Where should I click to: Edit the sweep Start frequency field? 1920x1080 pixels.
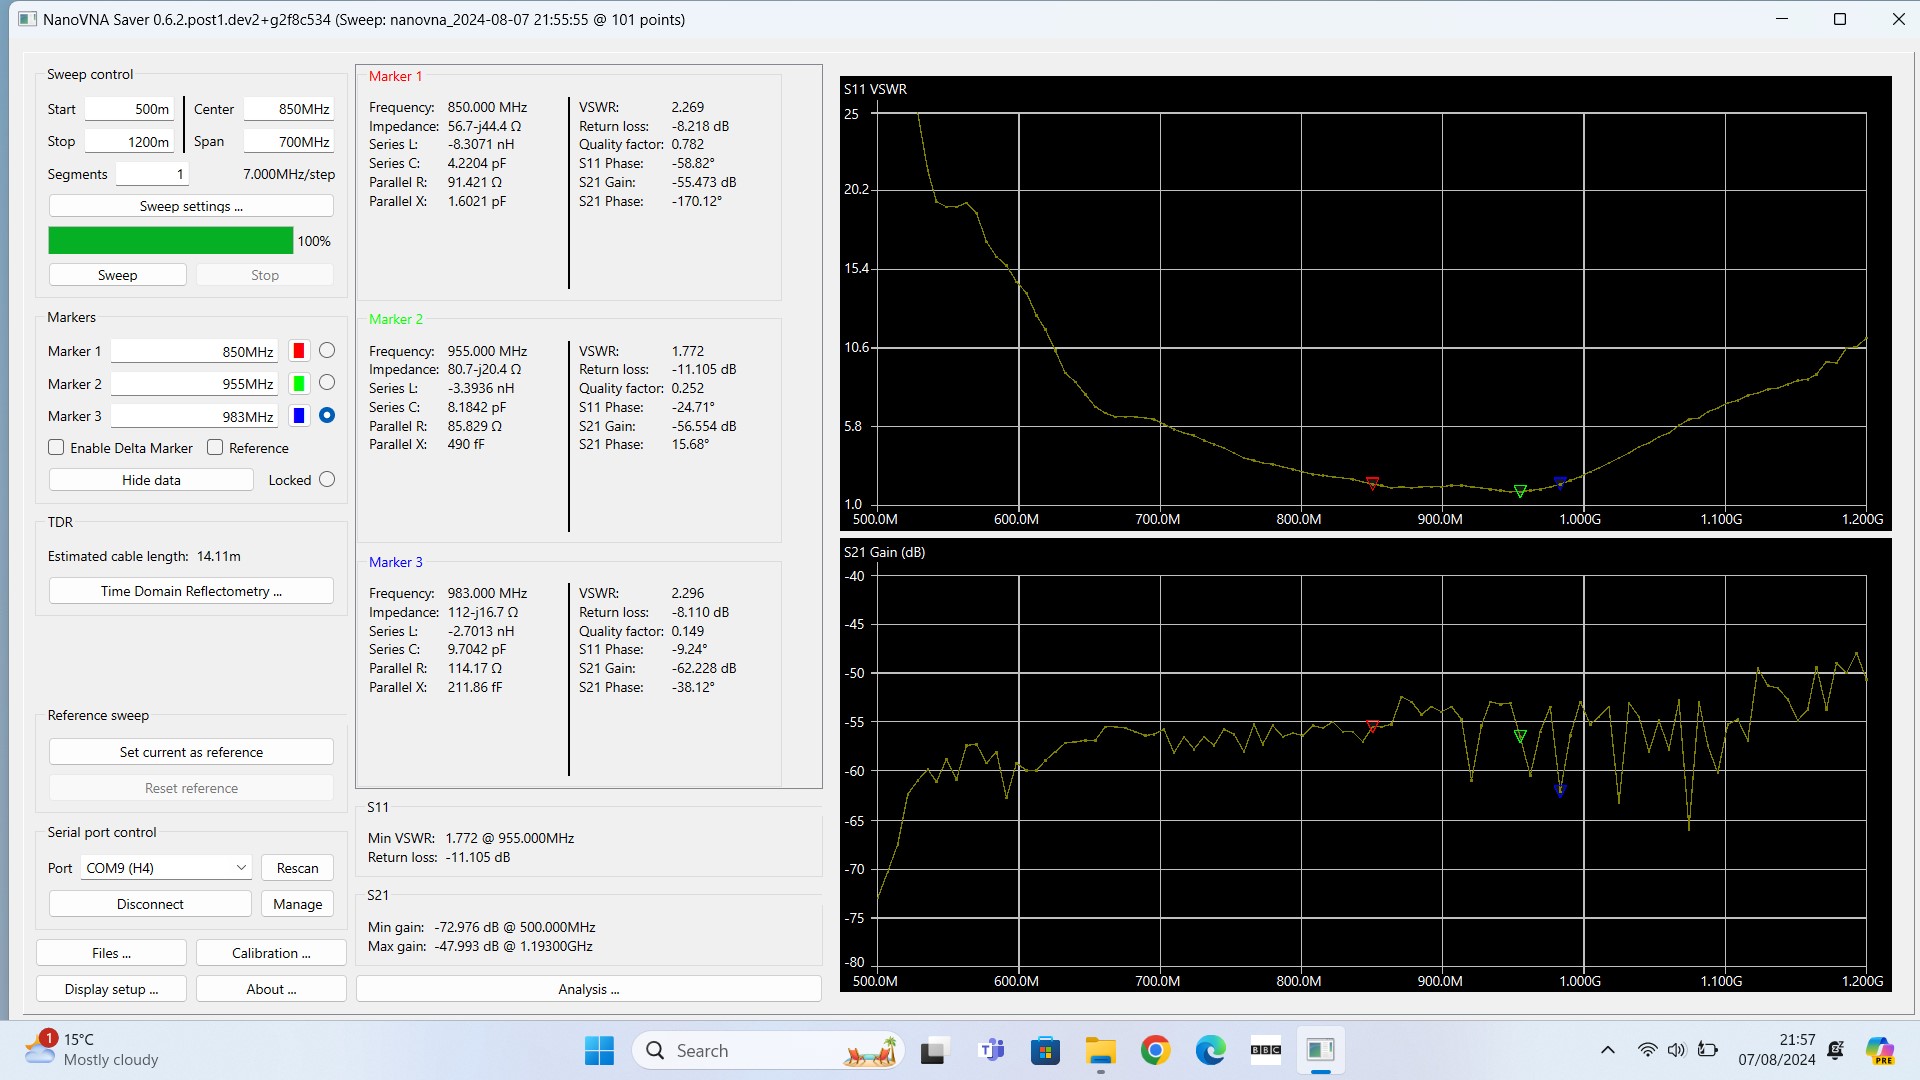click(130, 109)
